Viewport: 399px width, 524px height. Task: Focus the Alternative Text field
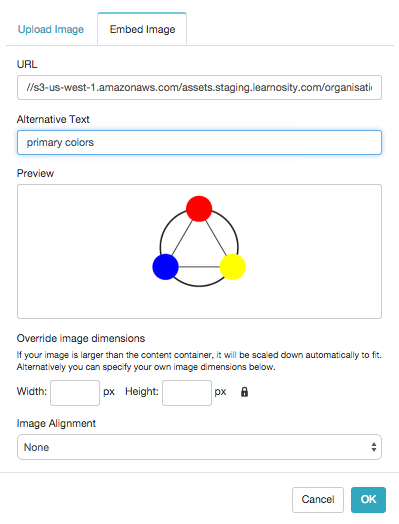199,142
